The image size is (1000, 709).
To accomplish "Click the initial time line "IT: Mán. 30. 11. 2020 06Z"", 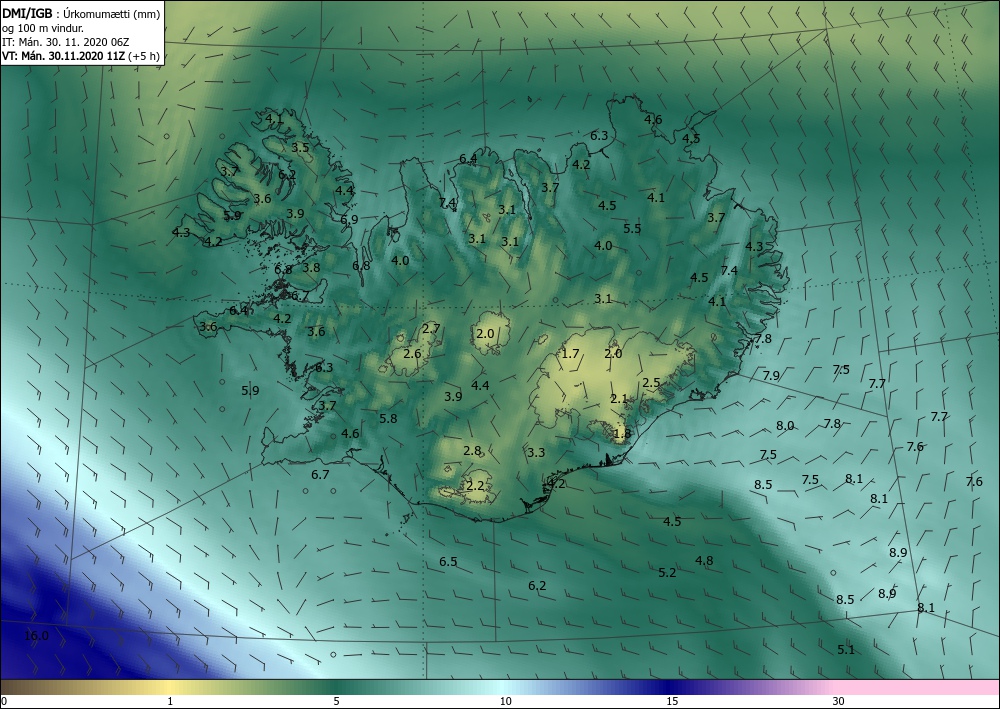I will pos(66,42).
